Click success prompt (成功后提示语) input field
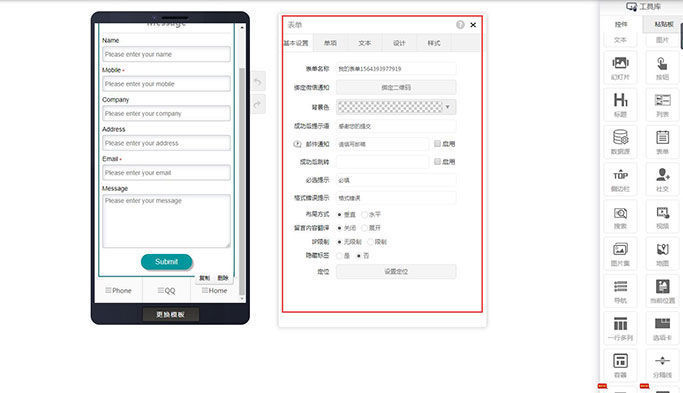 click(x=396, y=126)
